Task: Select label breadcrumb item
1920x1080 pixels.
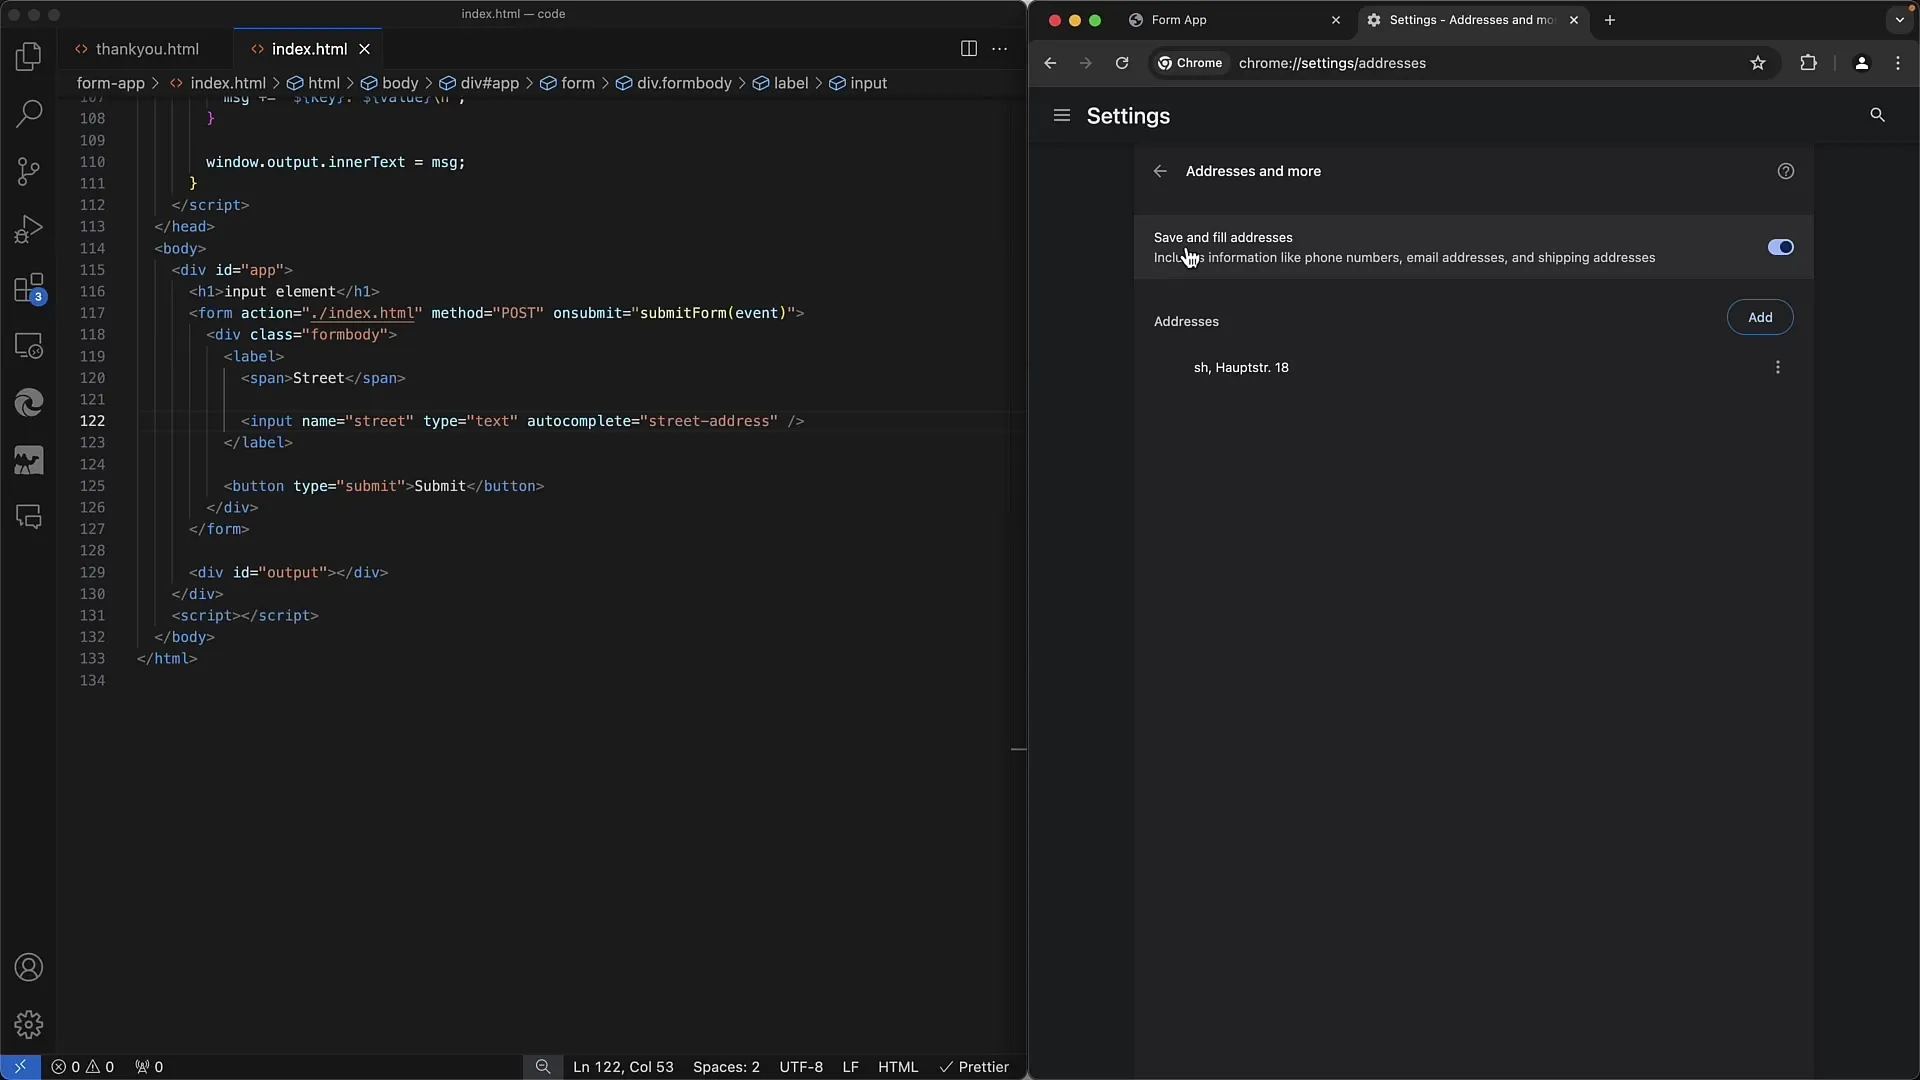Action: pos(780,83)
